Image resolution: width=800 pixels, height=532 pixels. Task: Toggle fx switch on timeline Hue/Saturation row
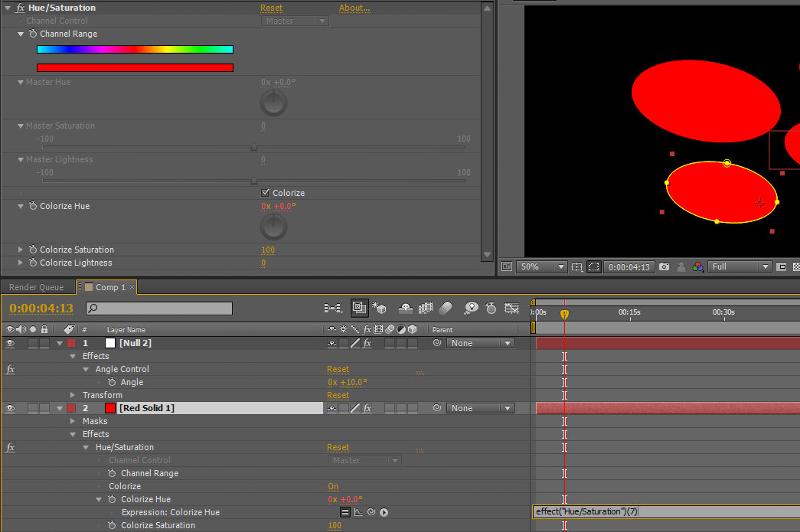click(x=10, y=447)
